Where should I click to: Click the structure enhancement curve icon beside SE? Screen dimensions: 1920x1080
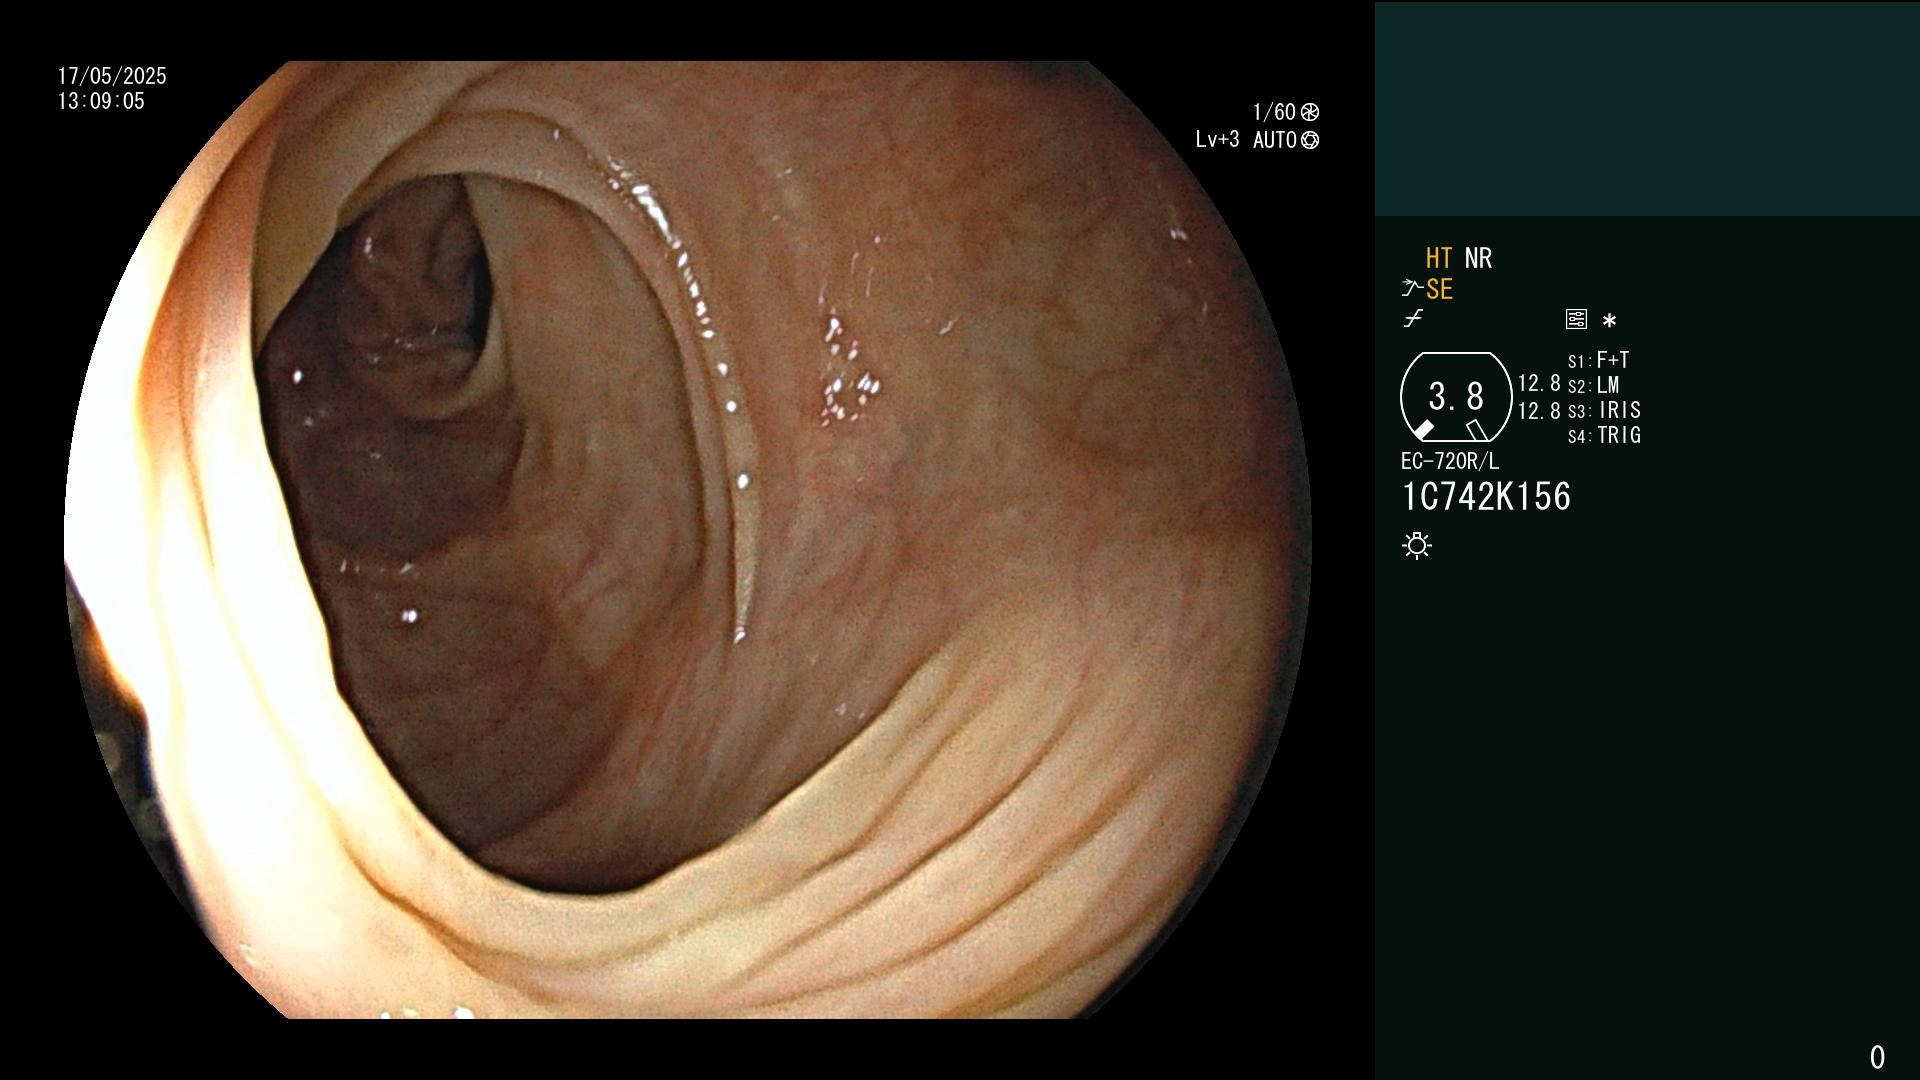click(1412, 289)
